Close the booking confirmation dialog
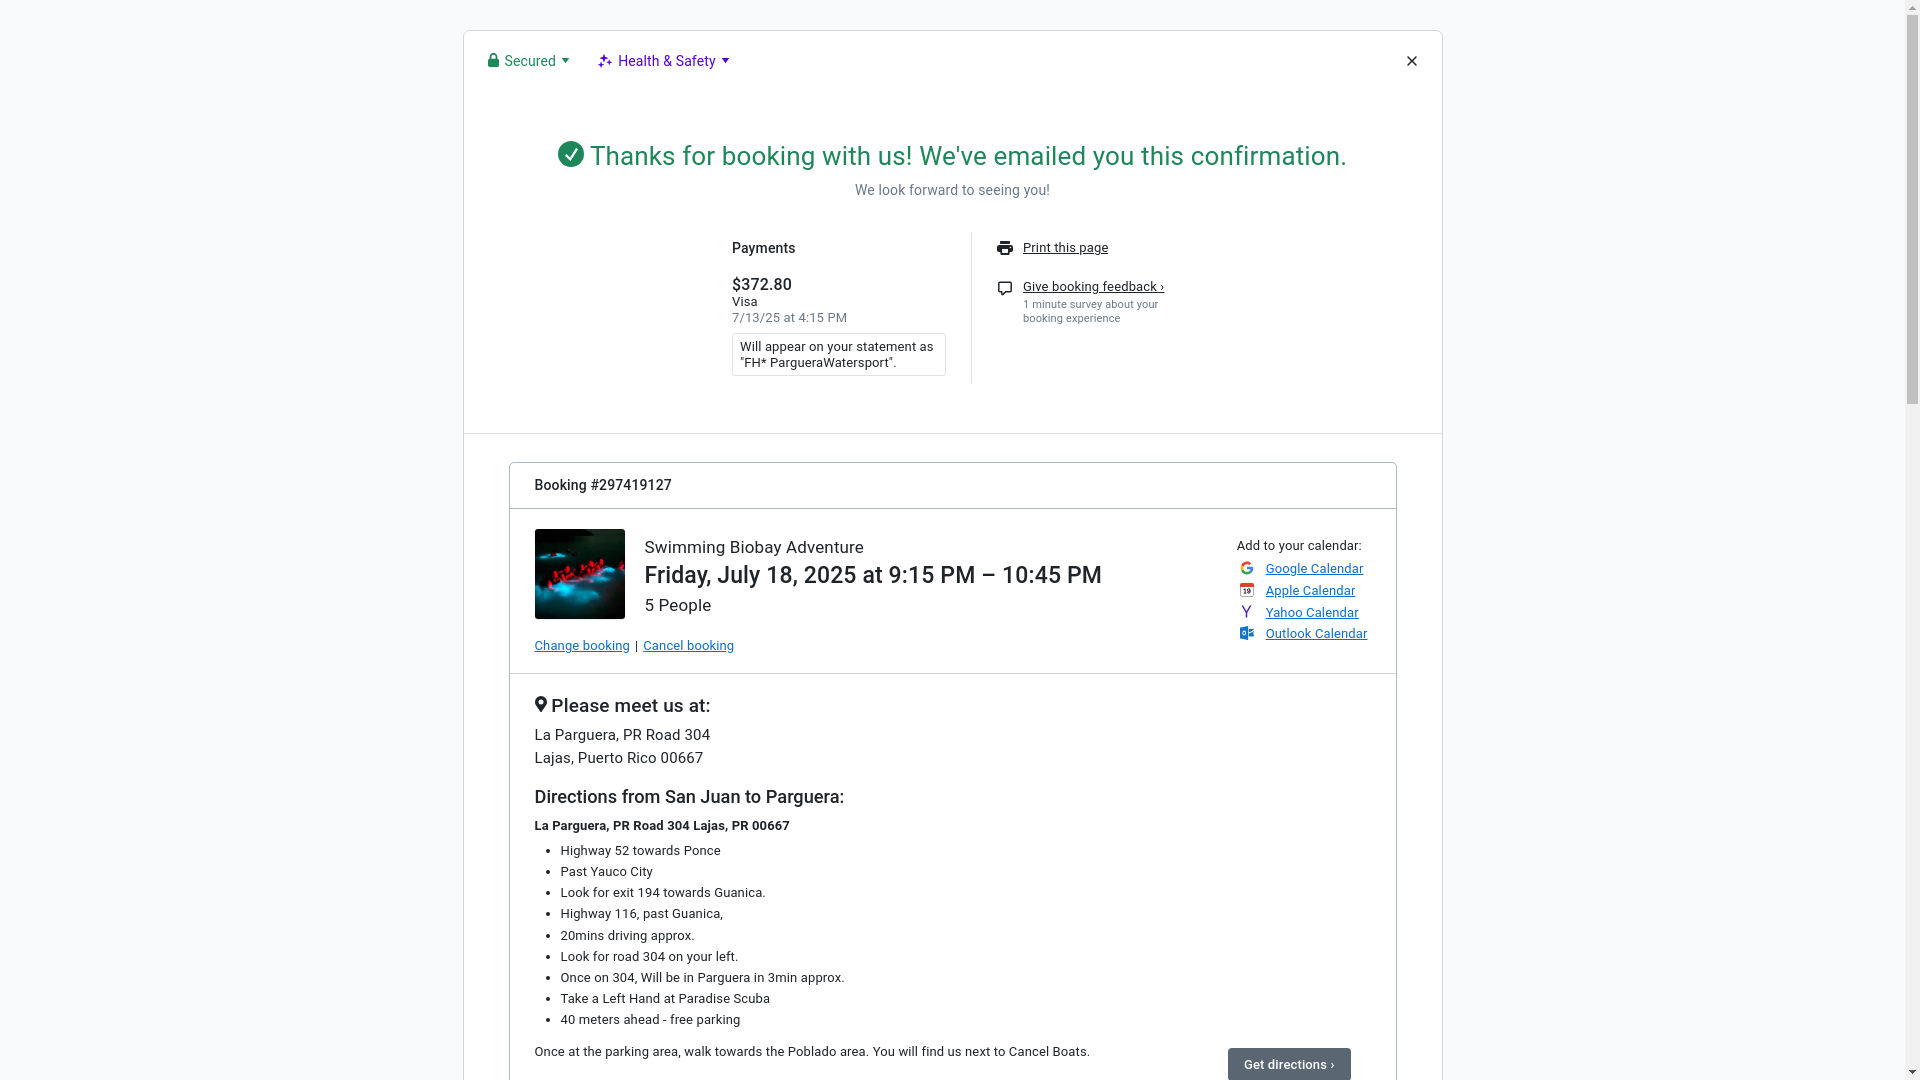 (1412, 61)
